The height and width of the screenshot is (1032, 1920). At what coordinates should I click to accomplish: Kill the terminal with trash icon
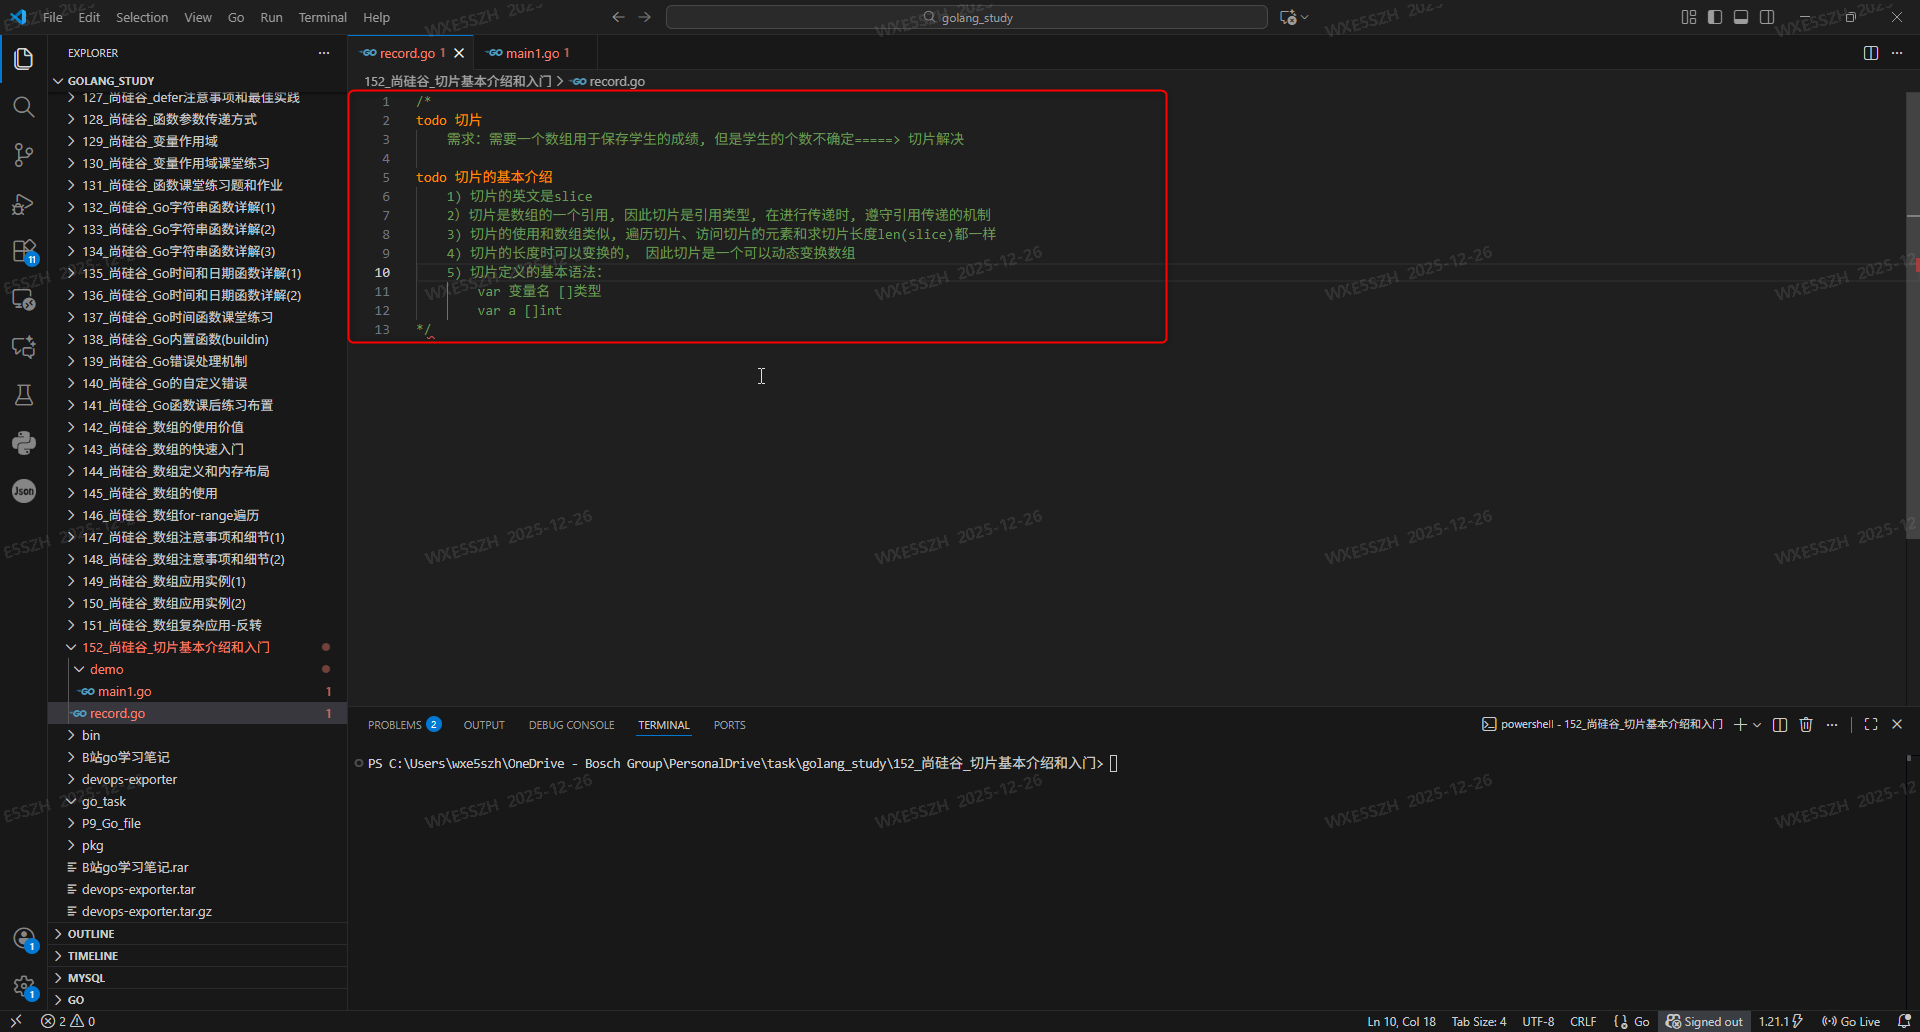pos(1806,725)
